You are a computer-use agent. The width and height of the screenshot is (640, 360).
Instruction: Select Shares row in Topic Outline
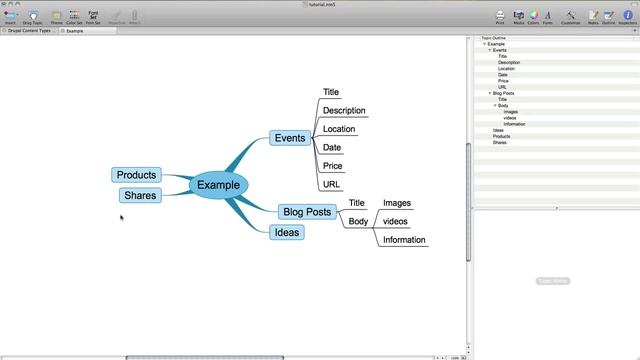557,142
